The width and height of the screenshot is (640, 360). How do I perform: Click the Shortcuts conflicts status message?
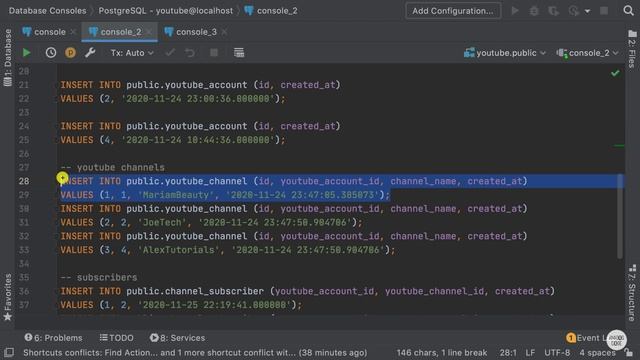[195, 352]
